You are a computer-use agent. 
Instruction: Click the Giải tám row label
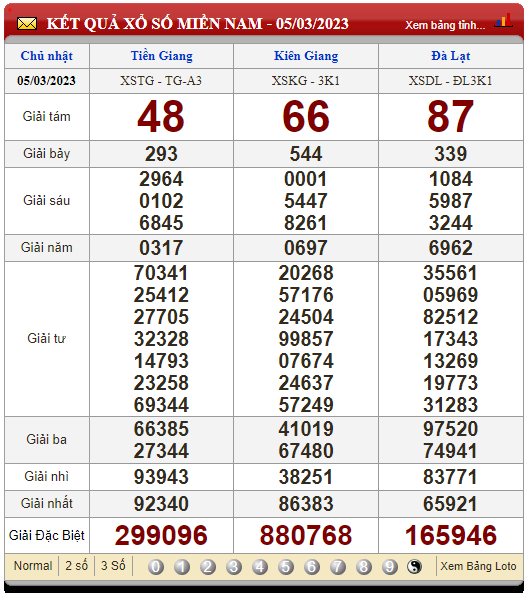(47, 116)
